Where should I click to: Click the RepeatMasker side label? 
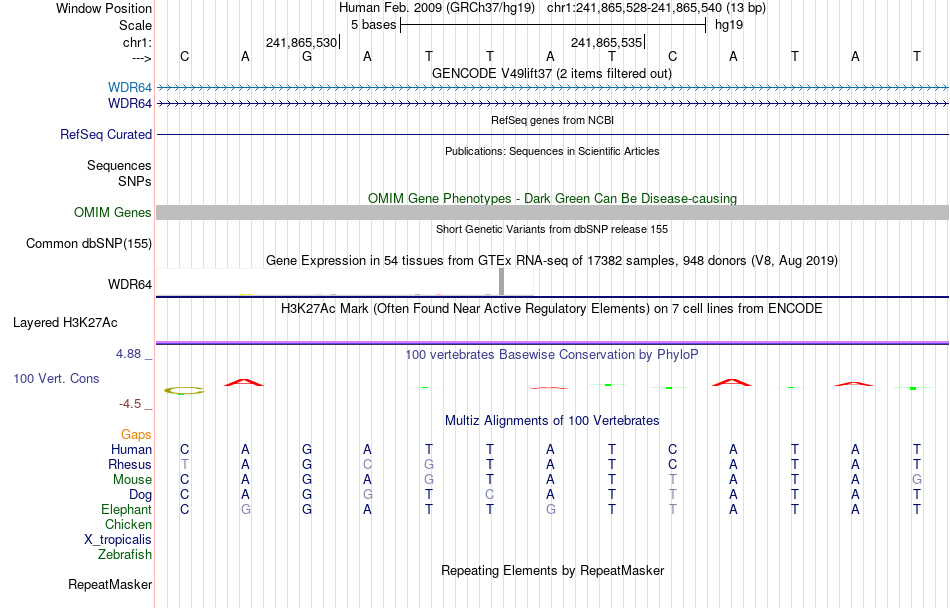pyautogui.click(x=110, y=584)
